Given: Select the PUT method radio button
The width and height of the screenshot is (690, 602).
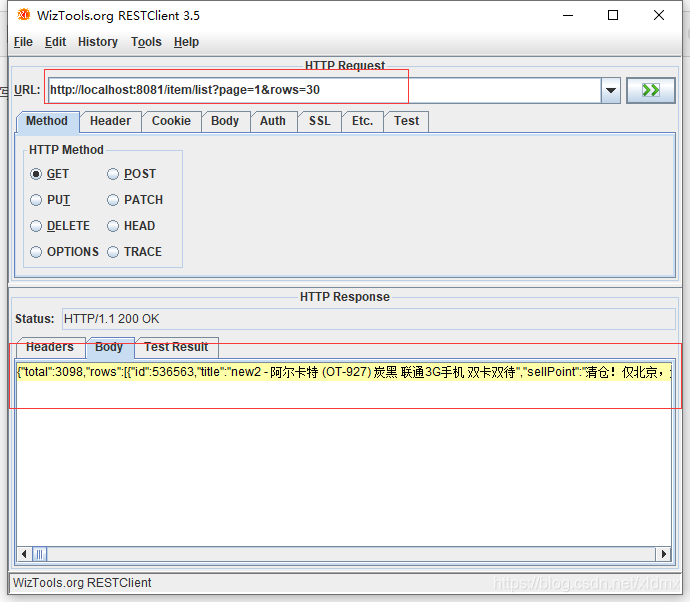Looking at the screenshot, I should (x=36, y=200).
